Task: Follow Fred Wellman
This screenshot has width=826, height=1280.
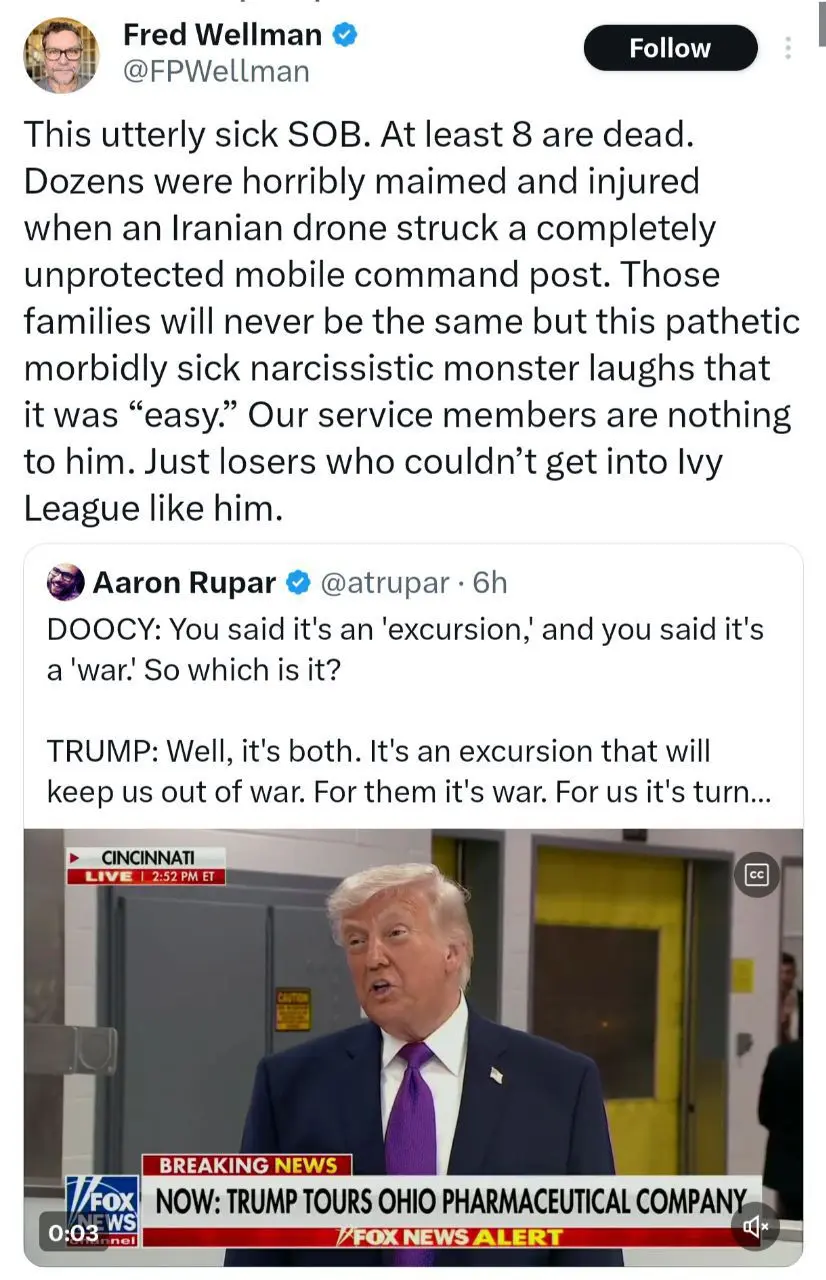Action: tap(670, 48)
